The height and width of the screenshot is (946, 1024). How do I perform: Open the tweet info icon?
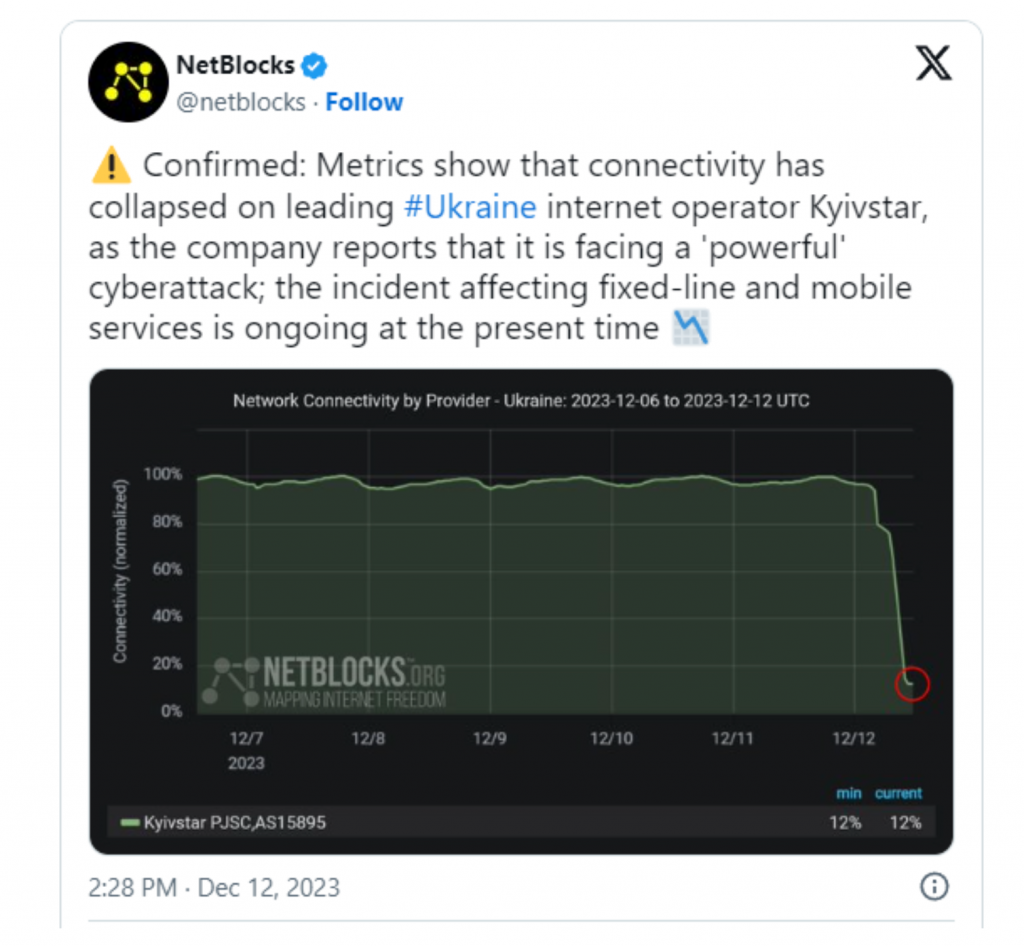coord(933,887)
